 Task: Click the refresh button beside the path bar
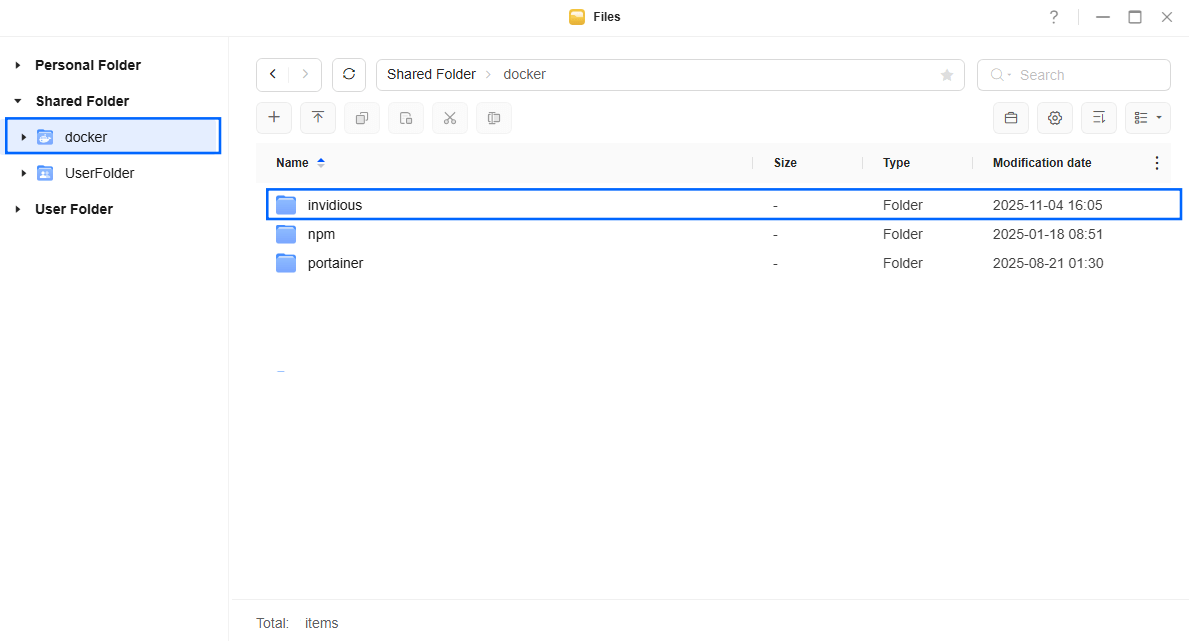(349, 75)
